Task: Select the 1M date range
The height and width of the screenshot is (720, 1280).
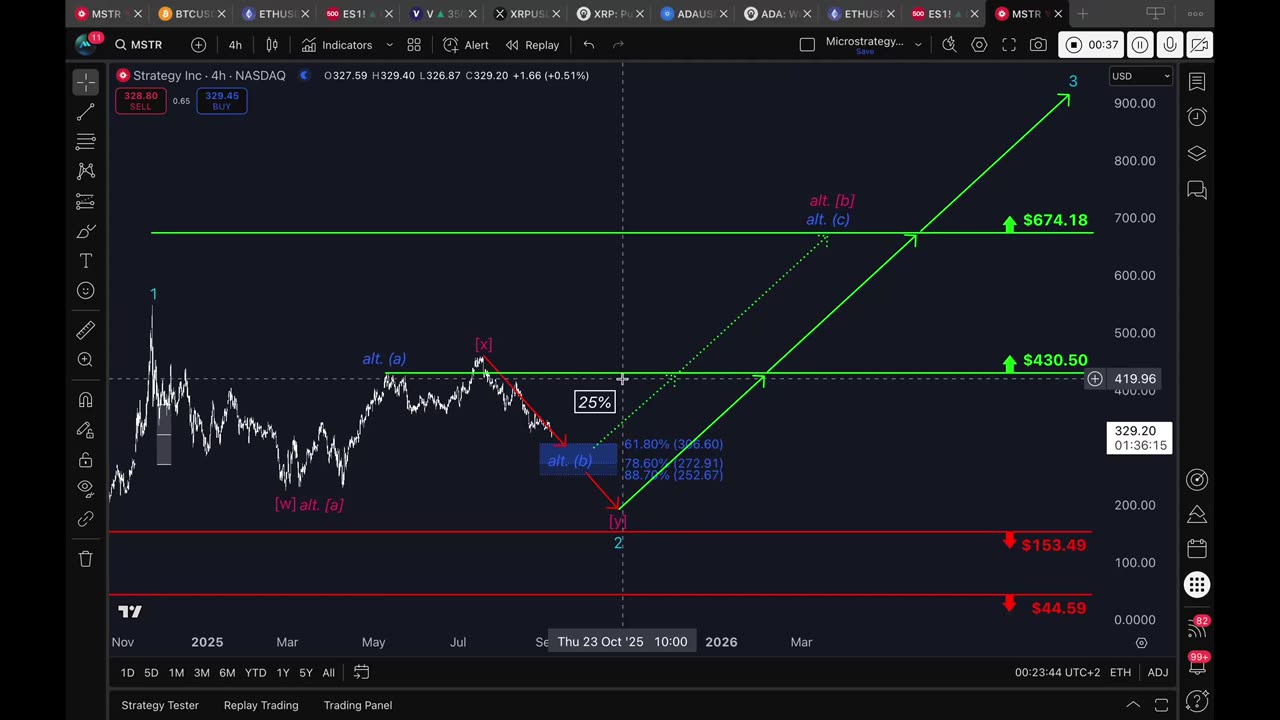Action: point(176,673)
